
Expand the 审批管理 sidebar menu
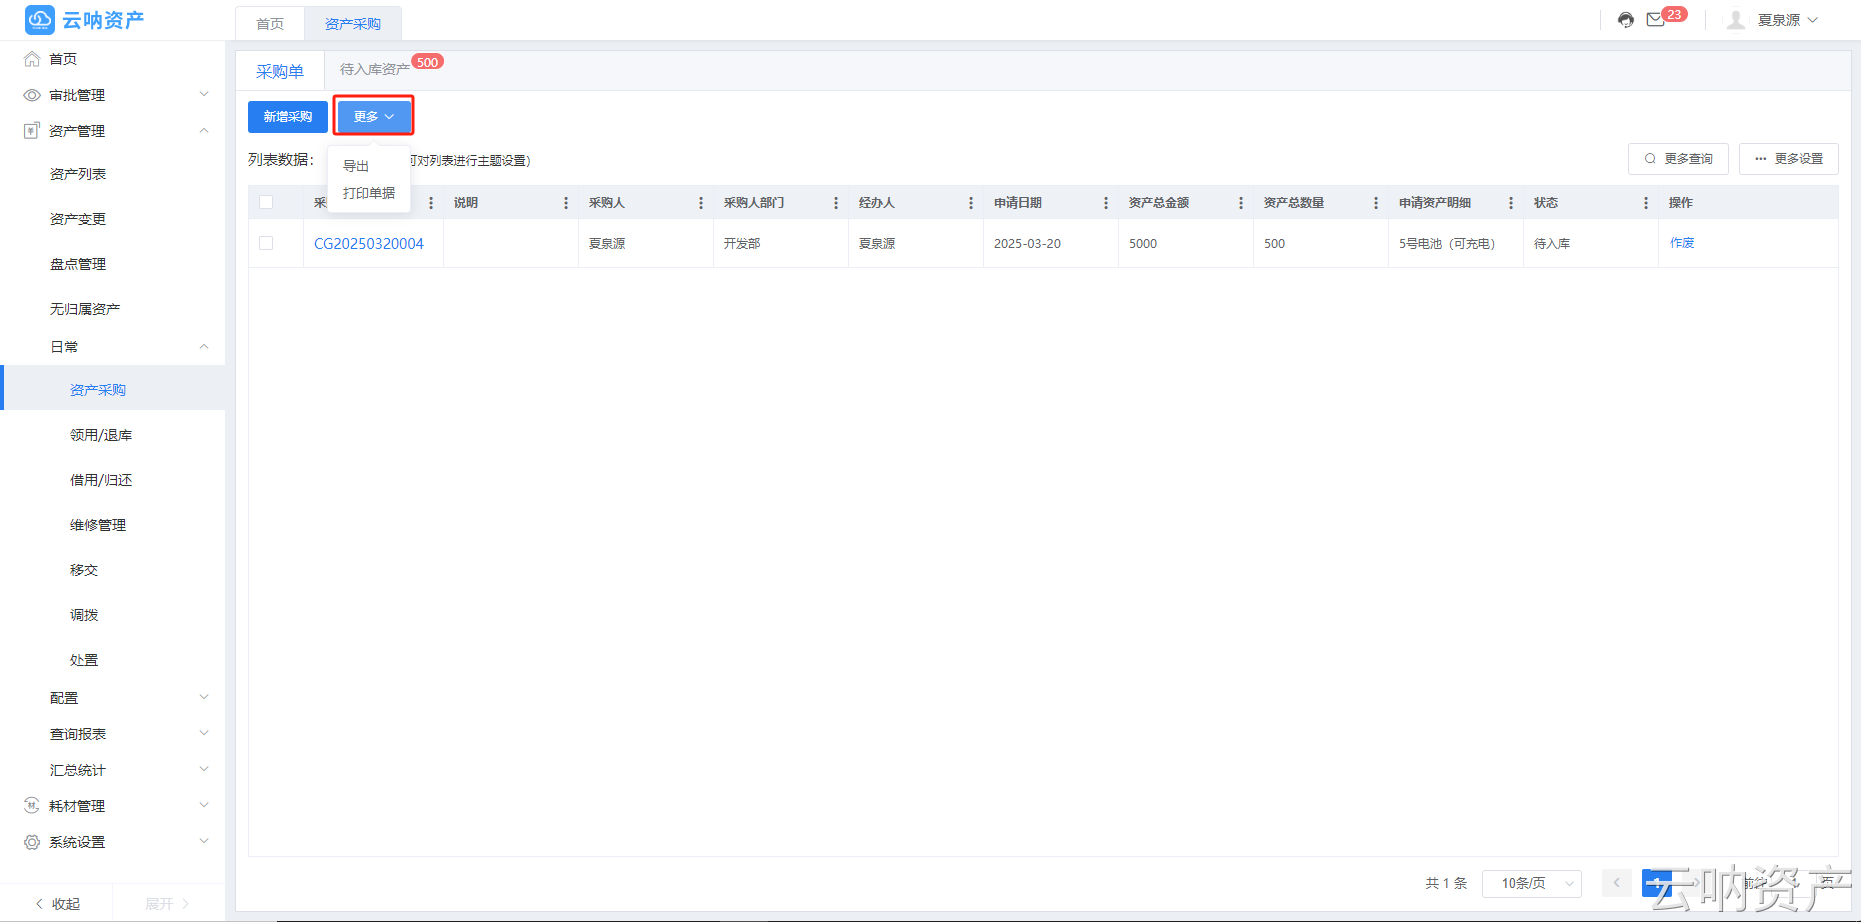pos(204,95)
